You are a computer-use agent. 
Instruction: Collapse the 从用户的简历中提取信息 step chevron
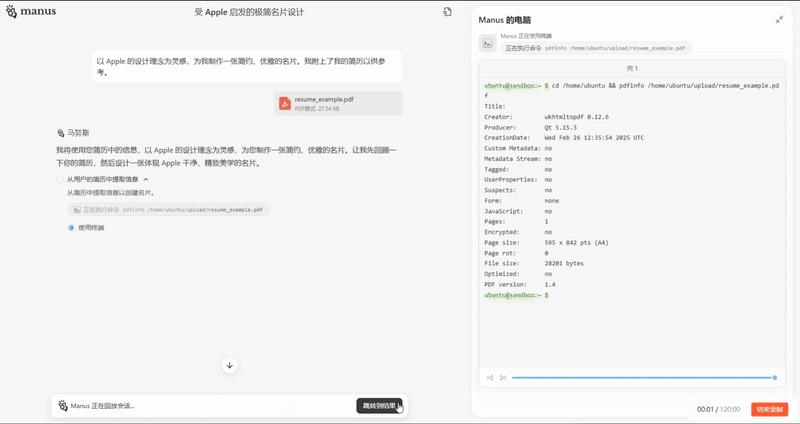tap(146, 179)
